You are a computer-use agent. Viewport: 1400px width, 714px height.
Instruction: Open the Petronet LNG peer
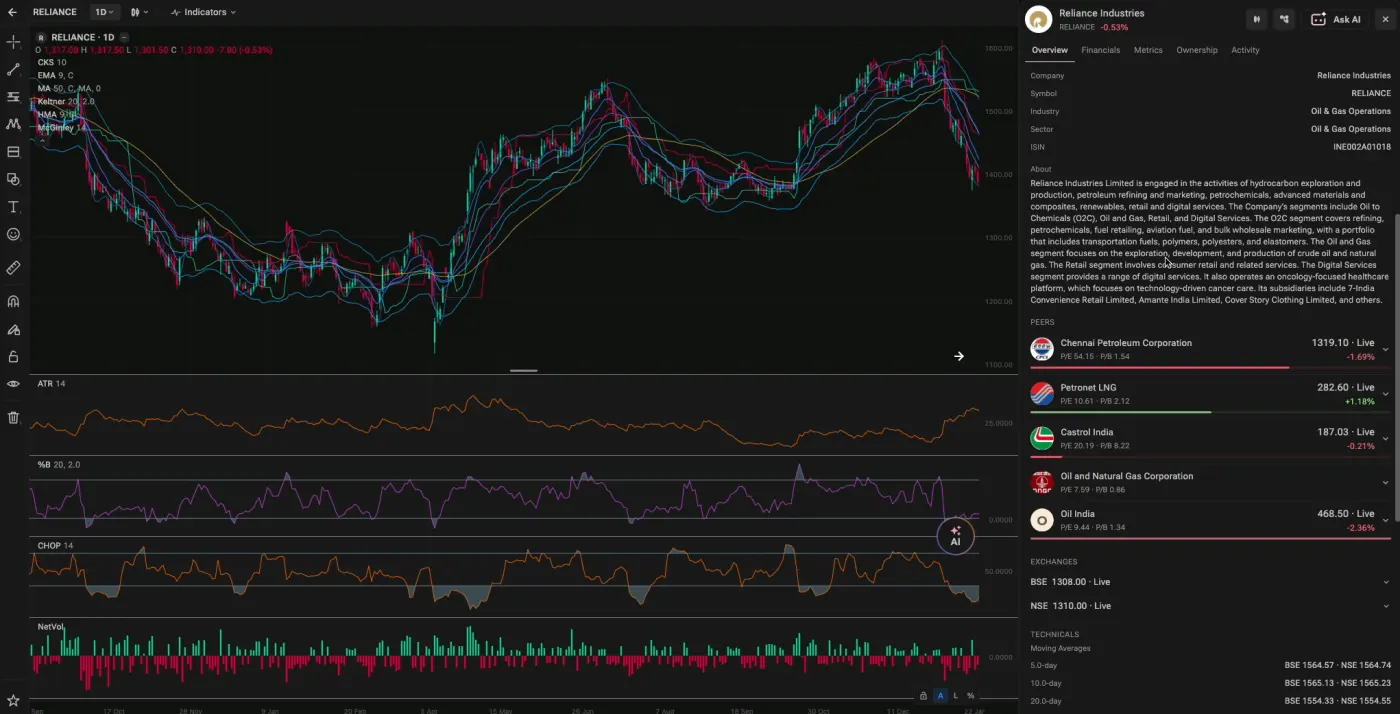point(1209,394)
